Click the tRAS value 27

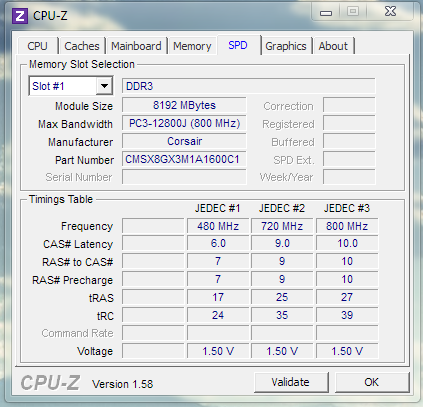pos(347,297)
